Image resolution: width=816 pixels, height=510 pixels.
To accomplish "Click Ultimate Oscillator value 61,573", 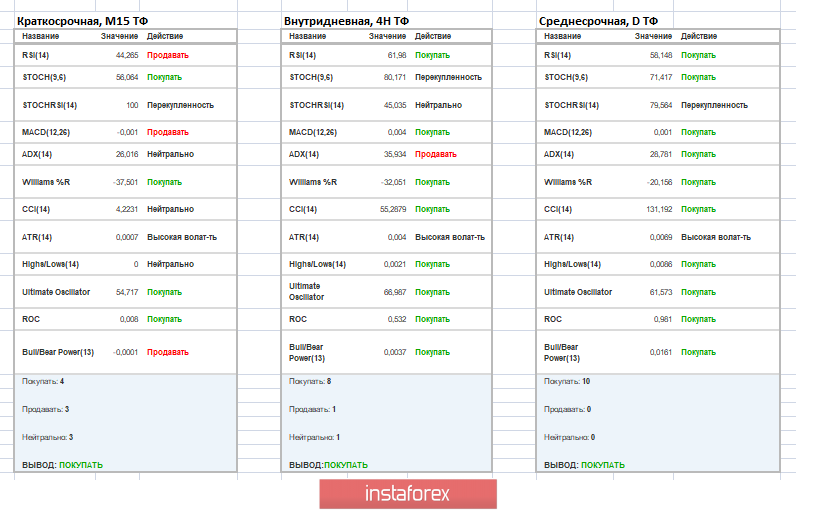I will [661, 292].
